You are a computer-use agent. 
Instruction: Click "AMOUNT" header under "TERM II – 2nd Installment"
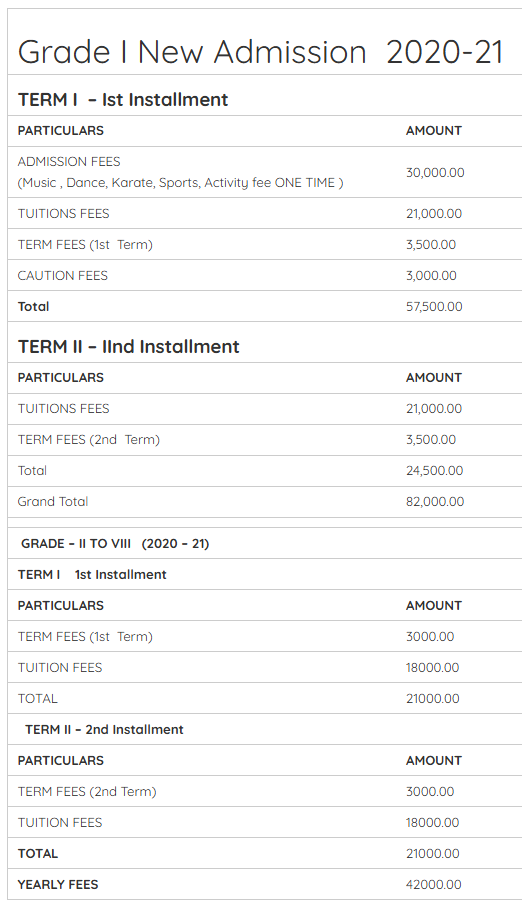click(434, 761)
